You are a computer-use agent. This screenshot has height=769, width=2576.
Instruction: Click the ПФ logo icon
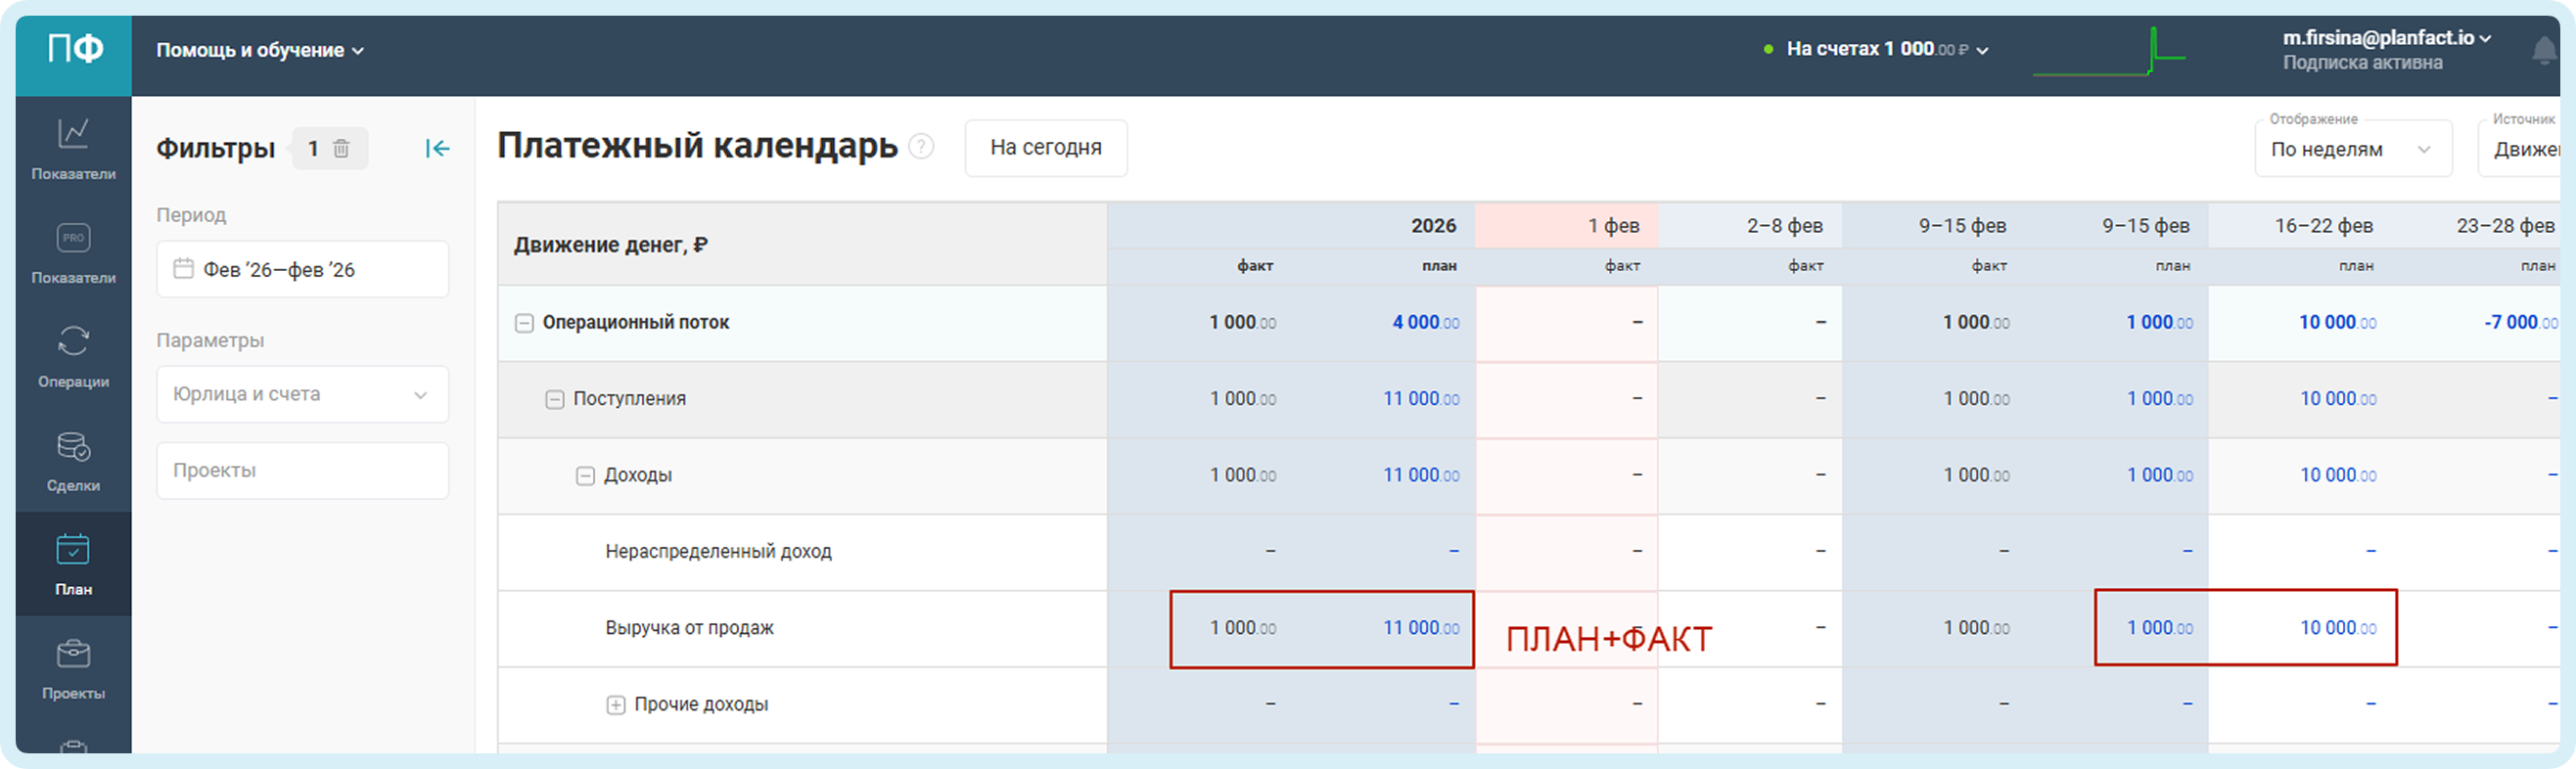coord(74,48)
